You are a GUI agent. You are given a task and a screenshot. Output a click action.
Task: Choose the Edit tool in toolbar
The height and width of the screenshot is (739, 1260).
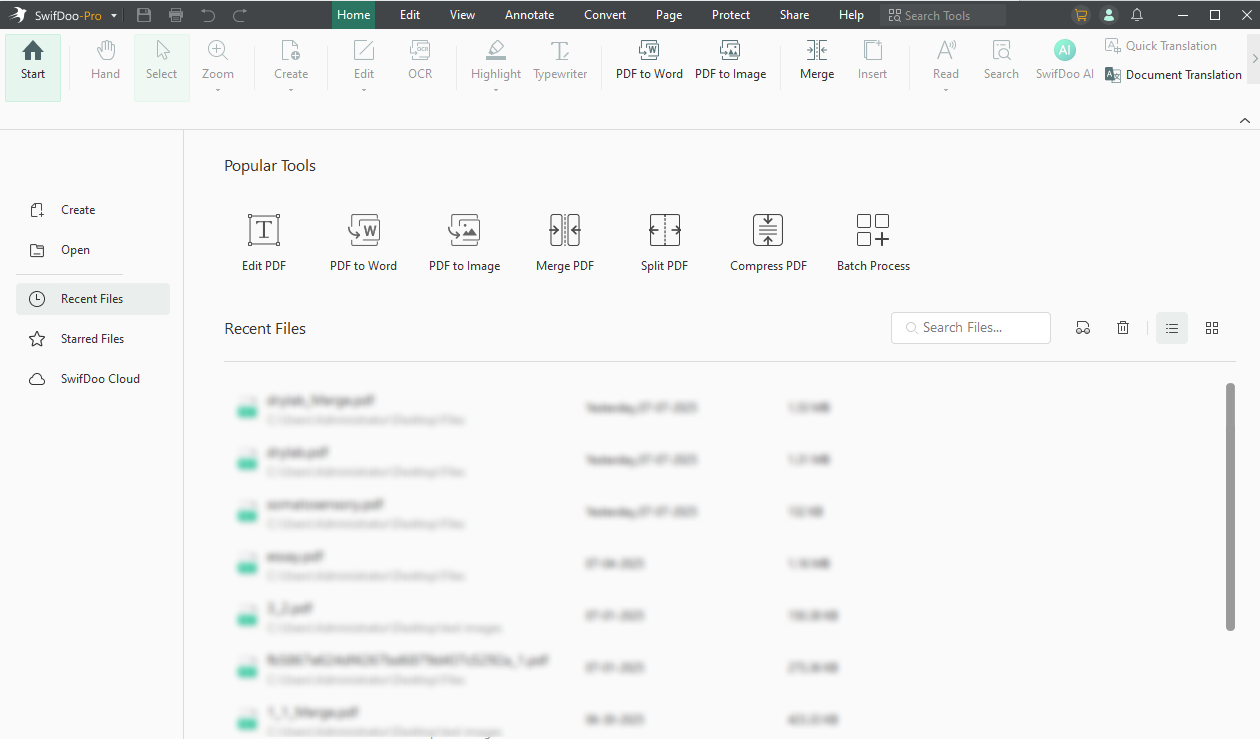point(364,60)
